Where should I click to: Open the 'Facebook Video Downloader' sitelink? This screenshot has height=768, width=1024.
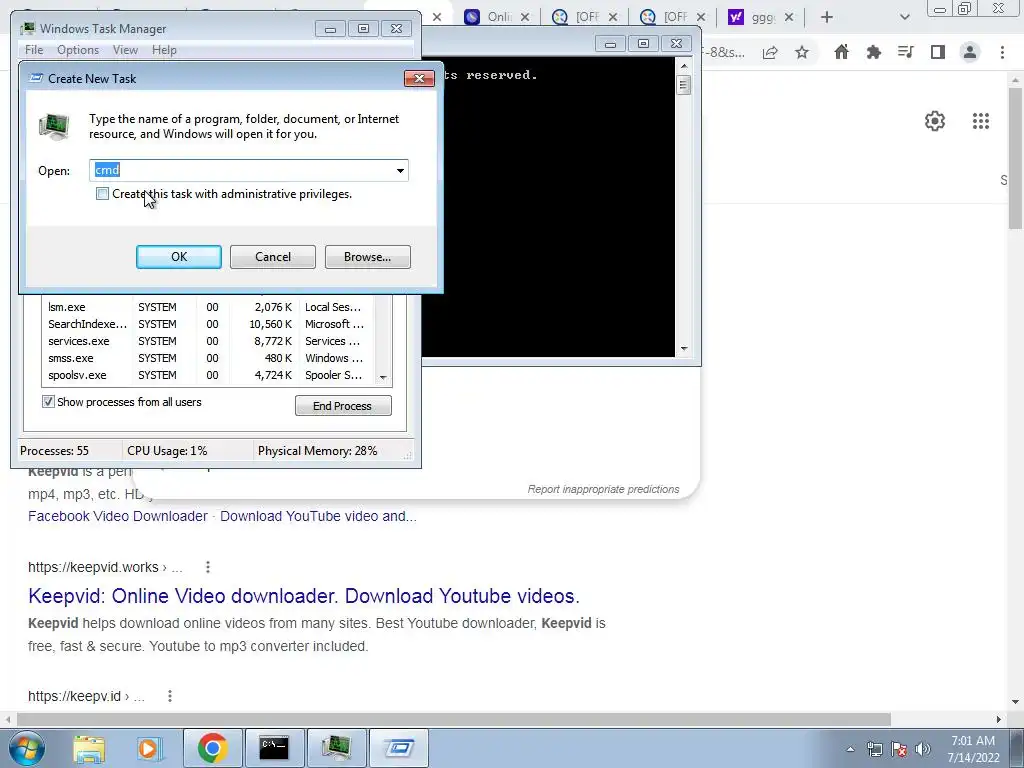[118, 516]
